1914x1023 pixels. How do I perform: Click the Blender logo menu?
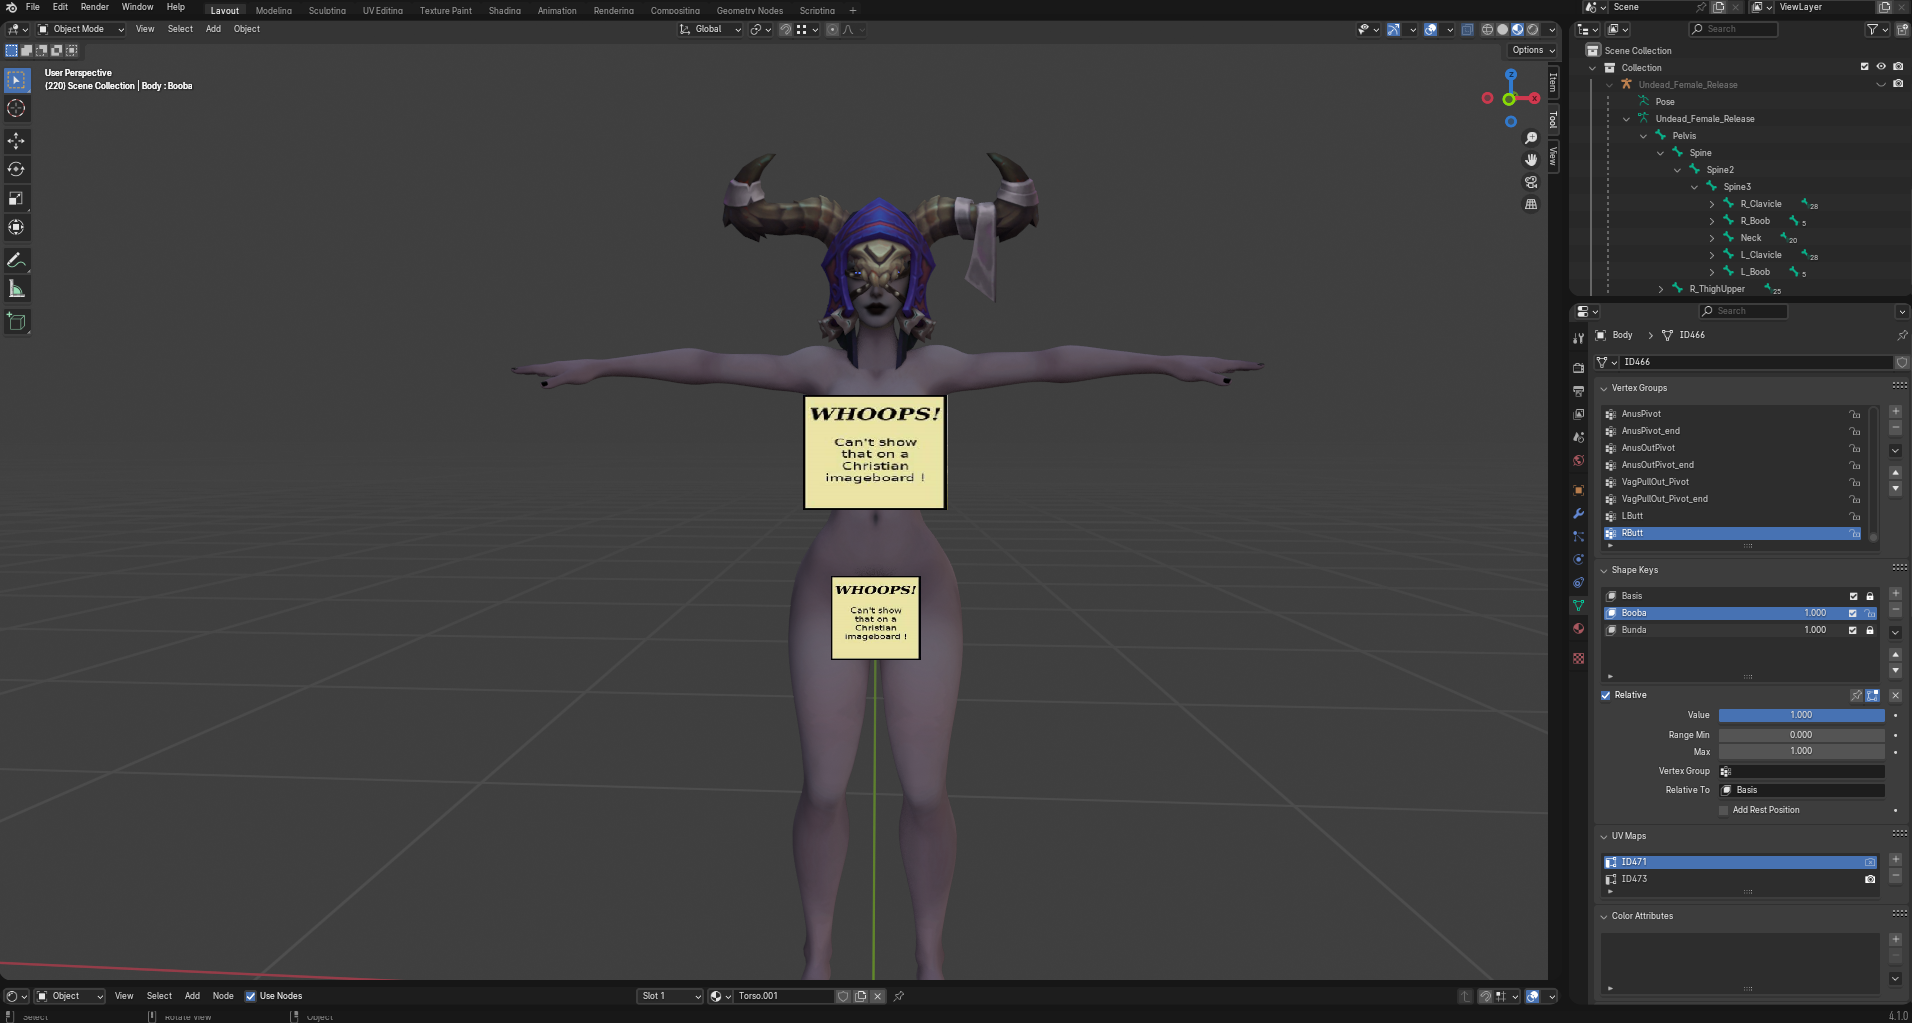coord(11,7)
